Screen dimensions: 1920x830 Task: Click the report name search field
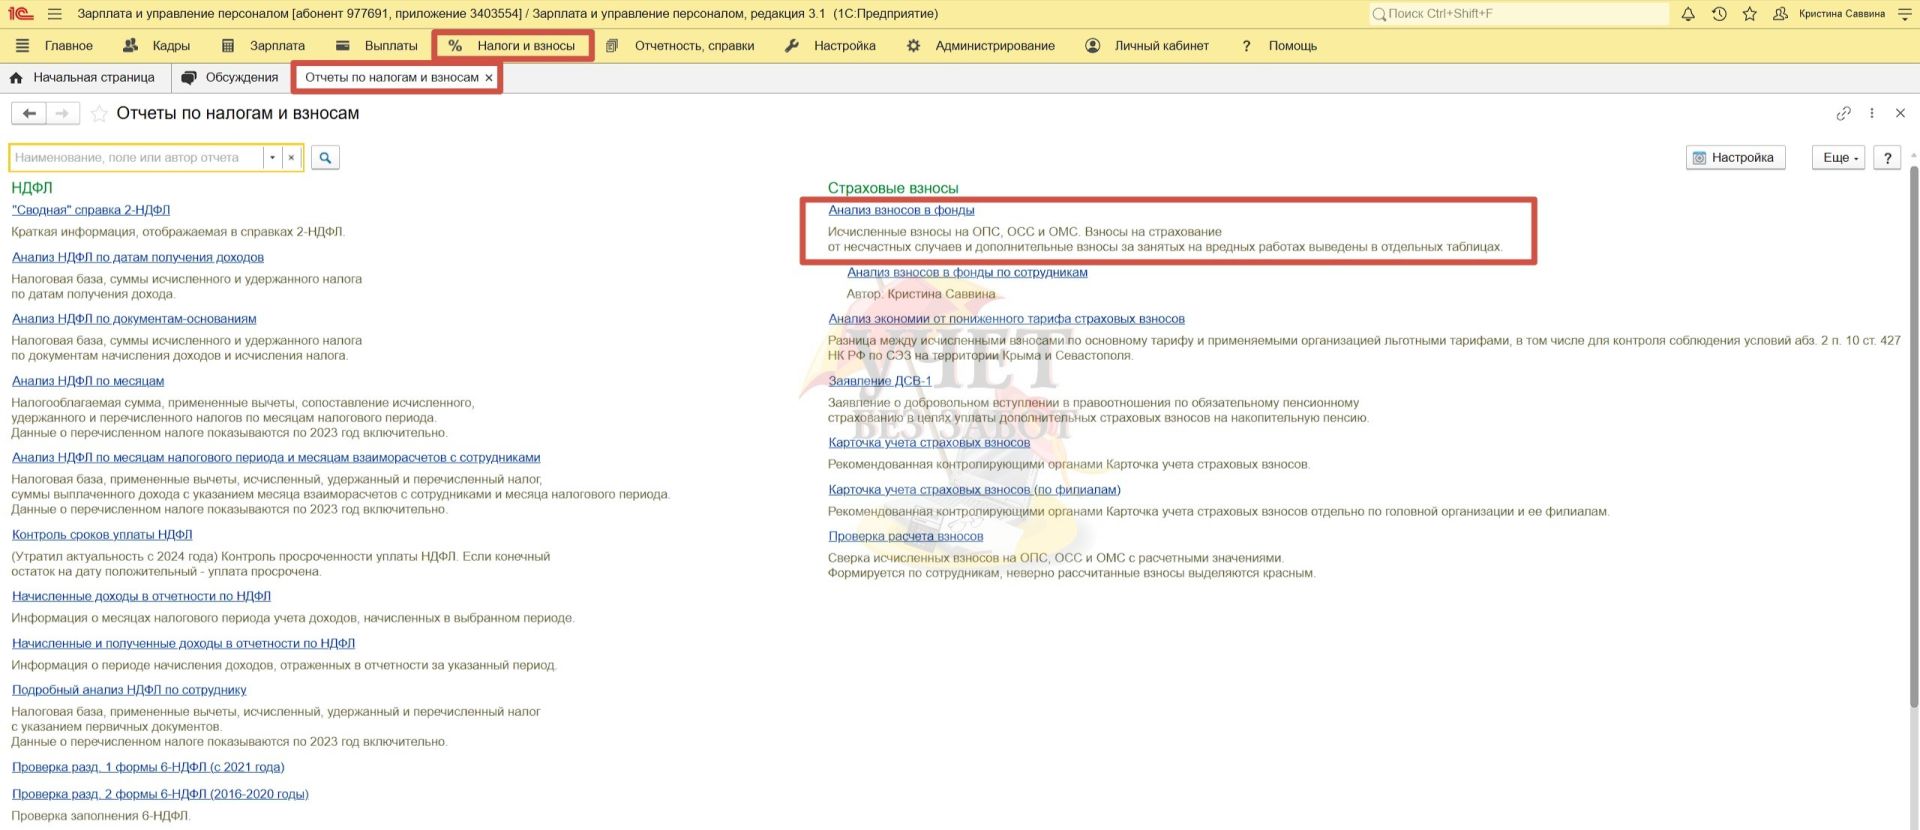pos(137,158)
